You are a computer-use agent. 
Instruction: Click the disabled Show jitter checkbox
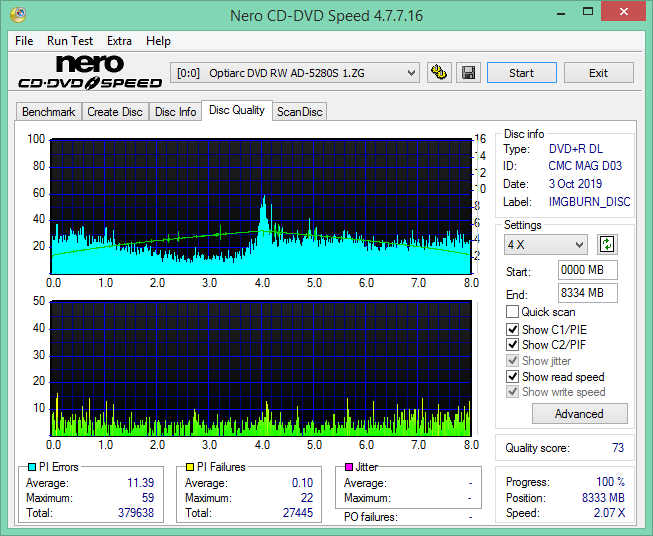[x=512, y=361]
